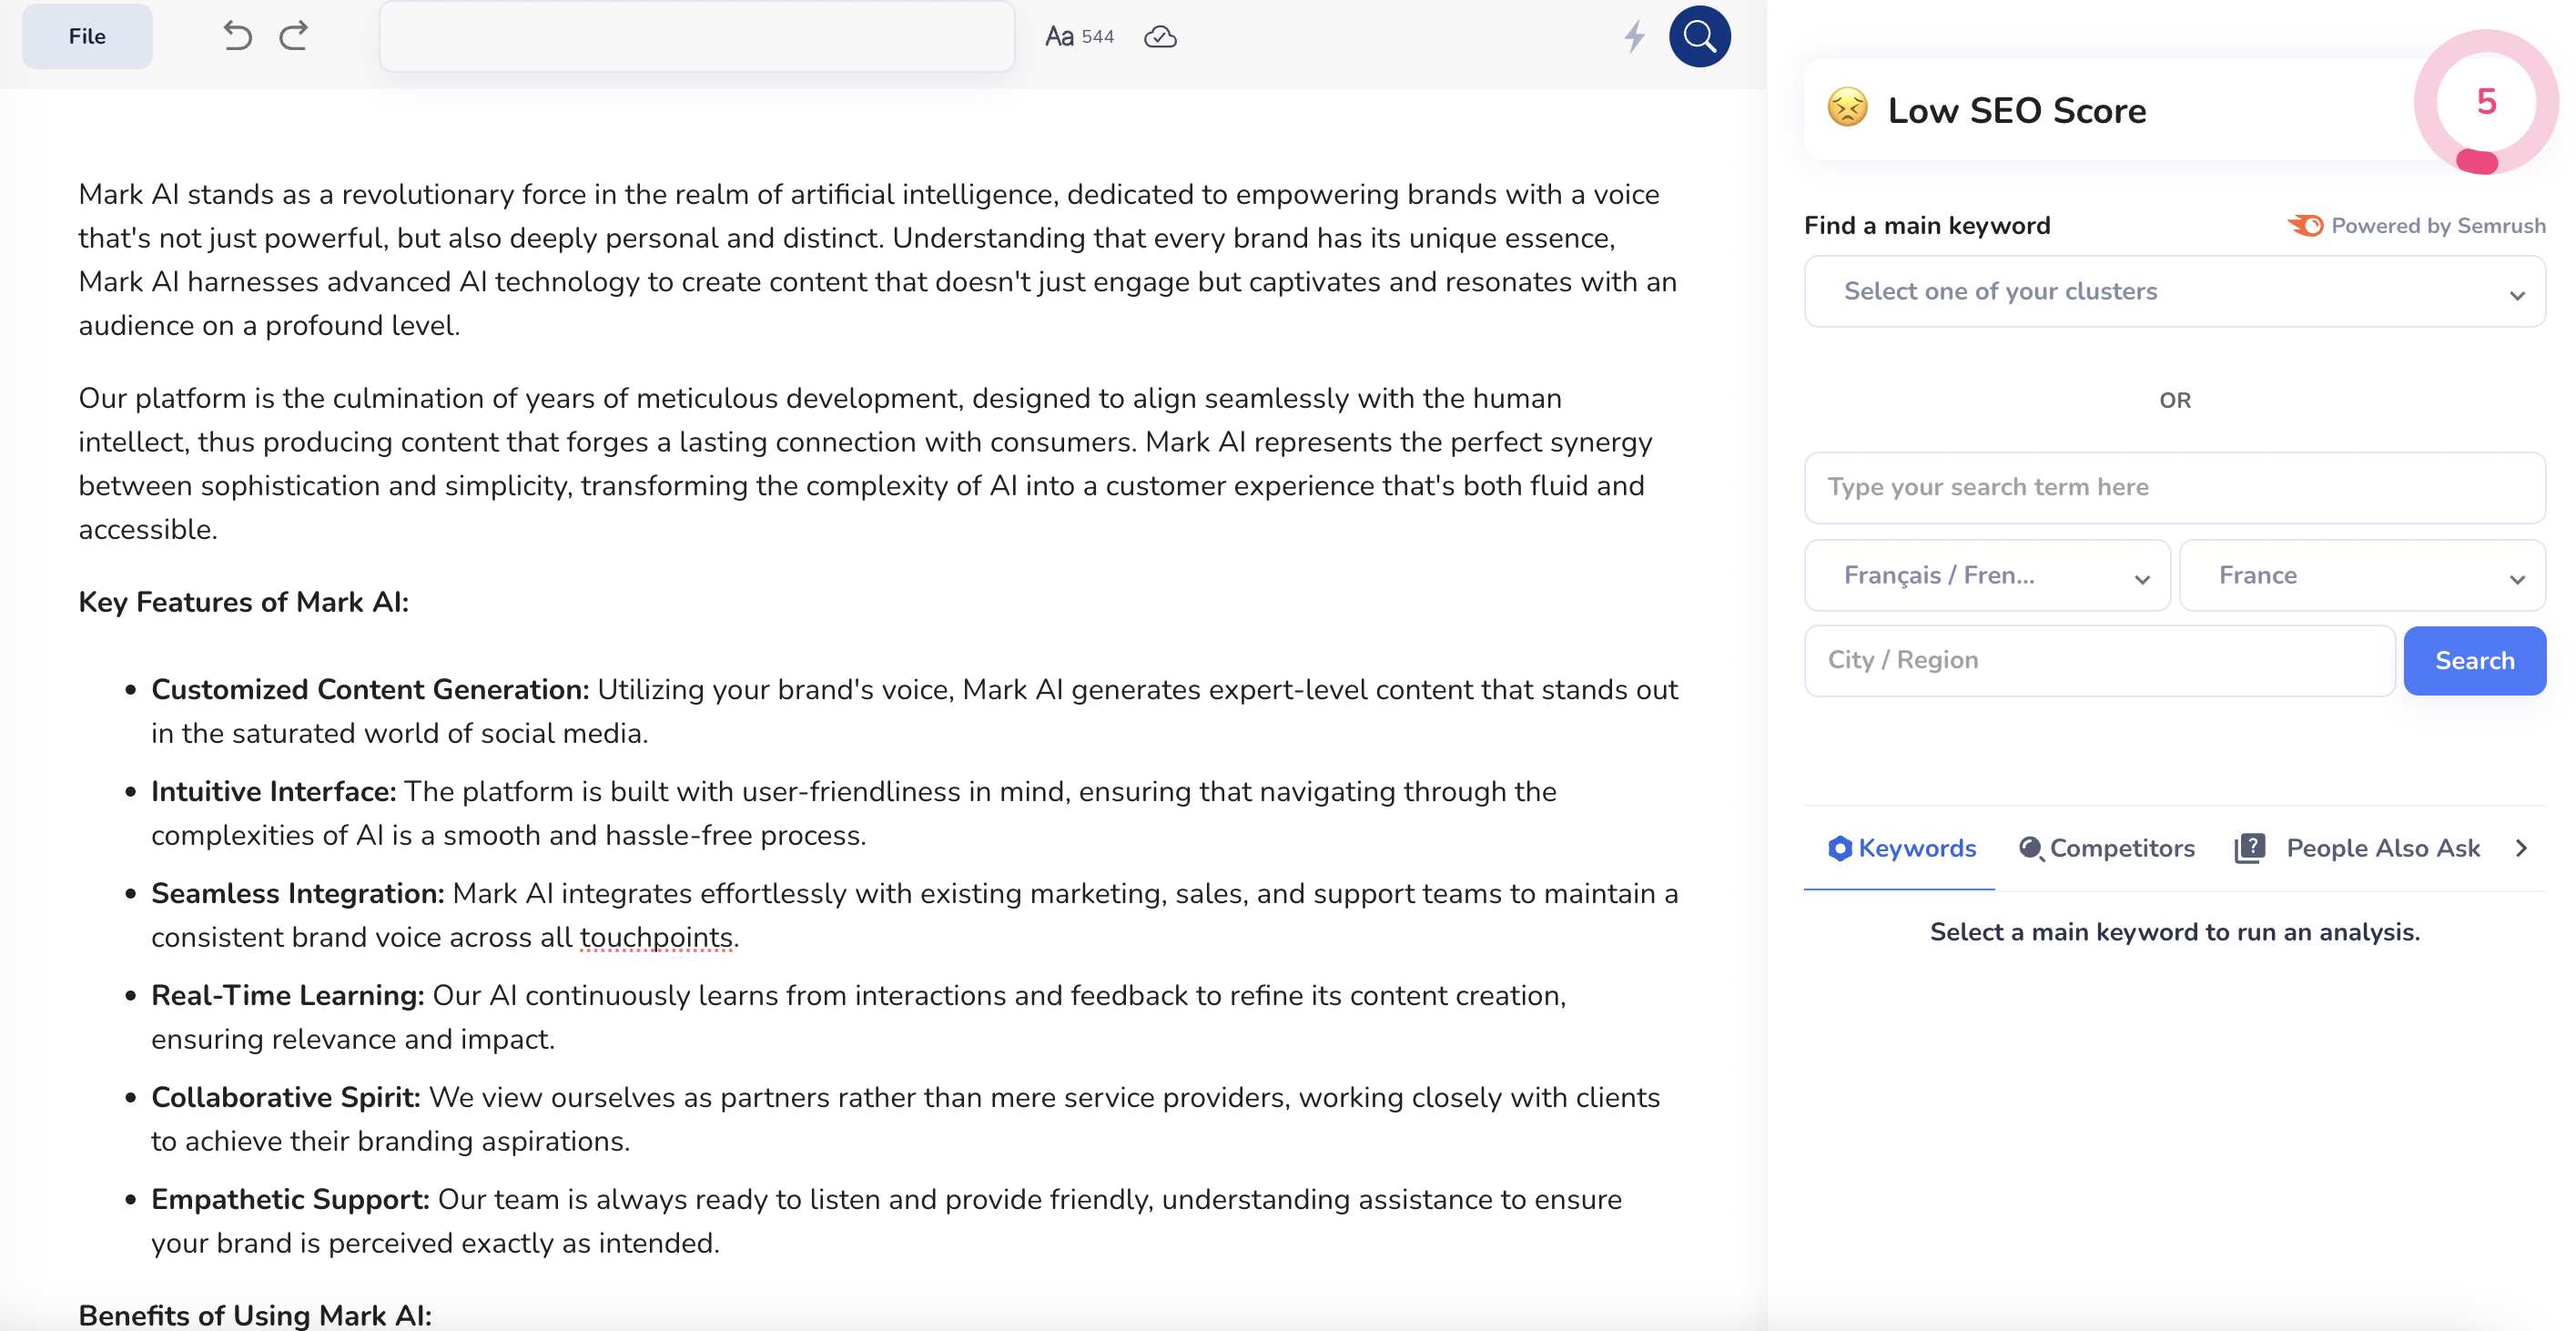
Task: Switch to the Competitors tab
Action: [x=2106, y=848]
